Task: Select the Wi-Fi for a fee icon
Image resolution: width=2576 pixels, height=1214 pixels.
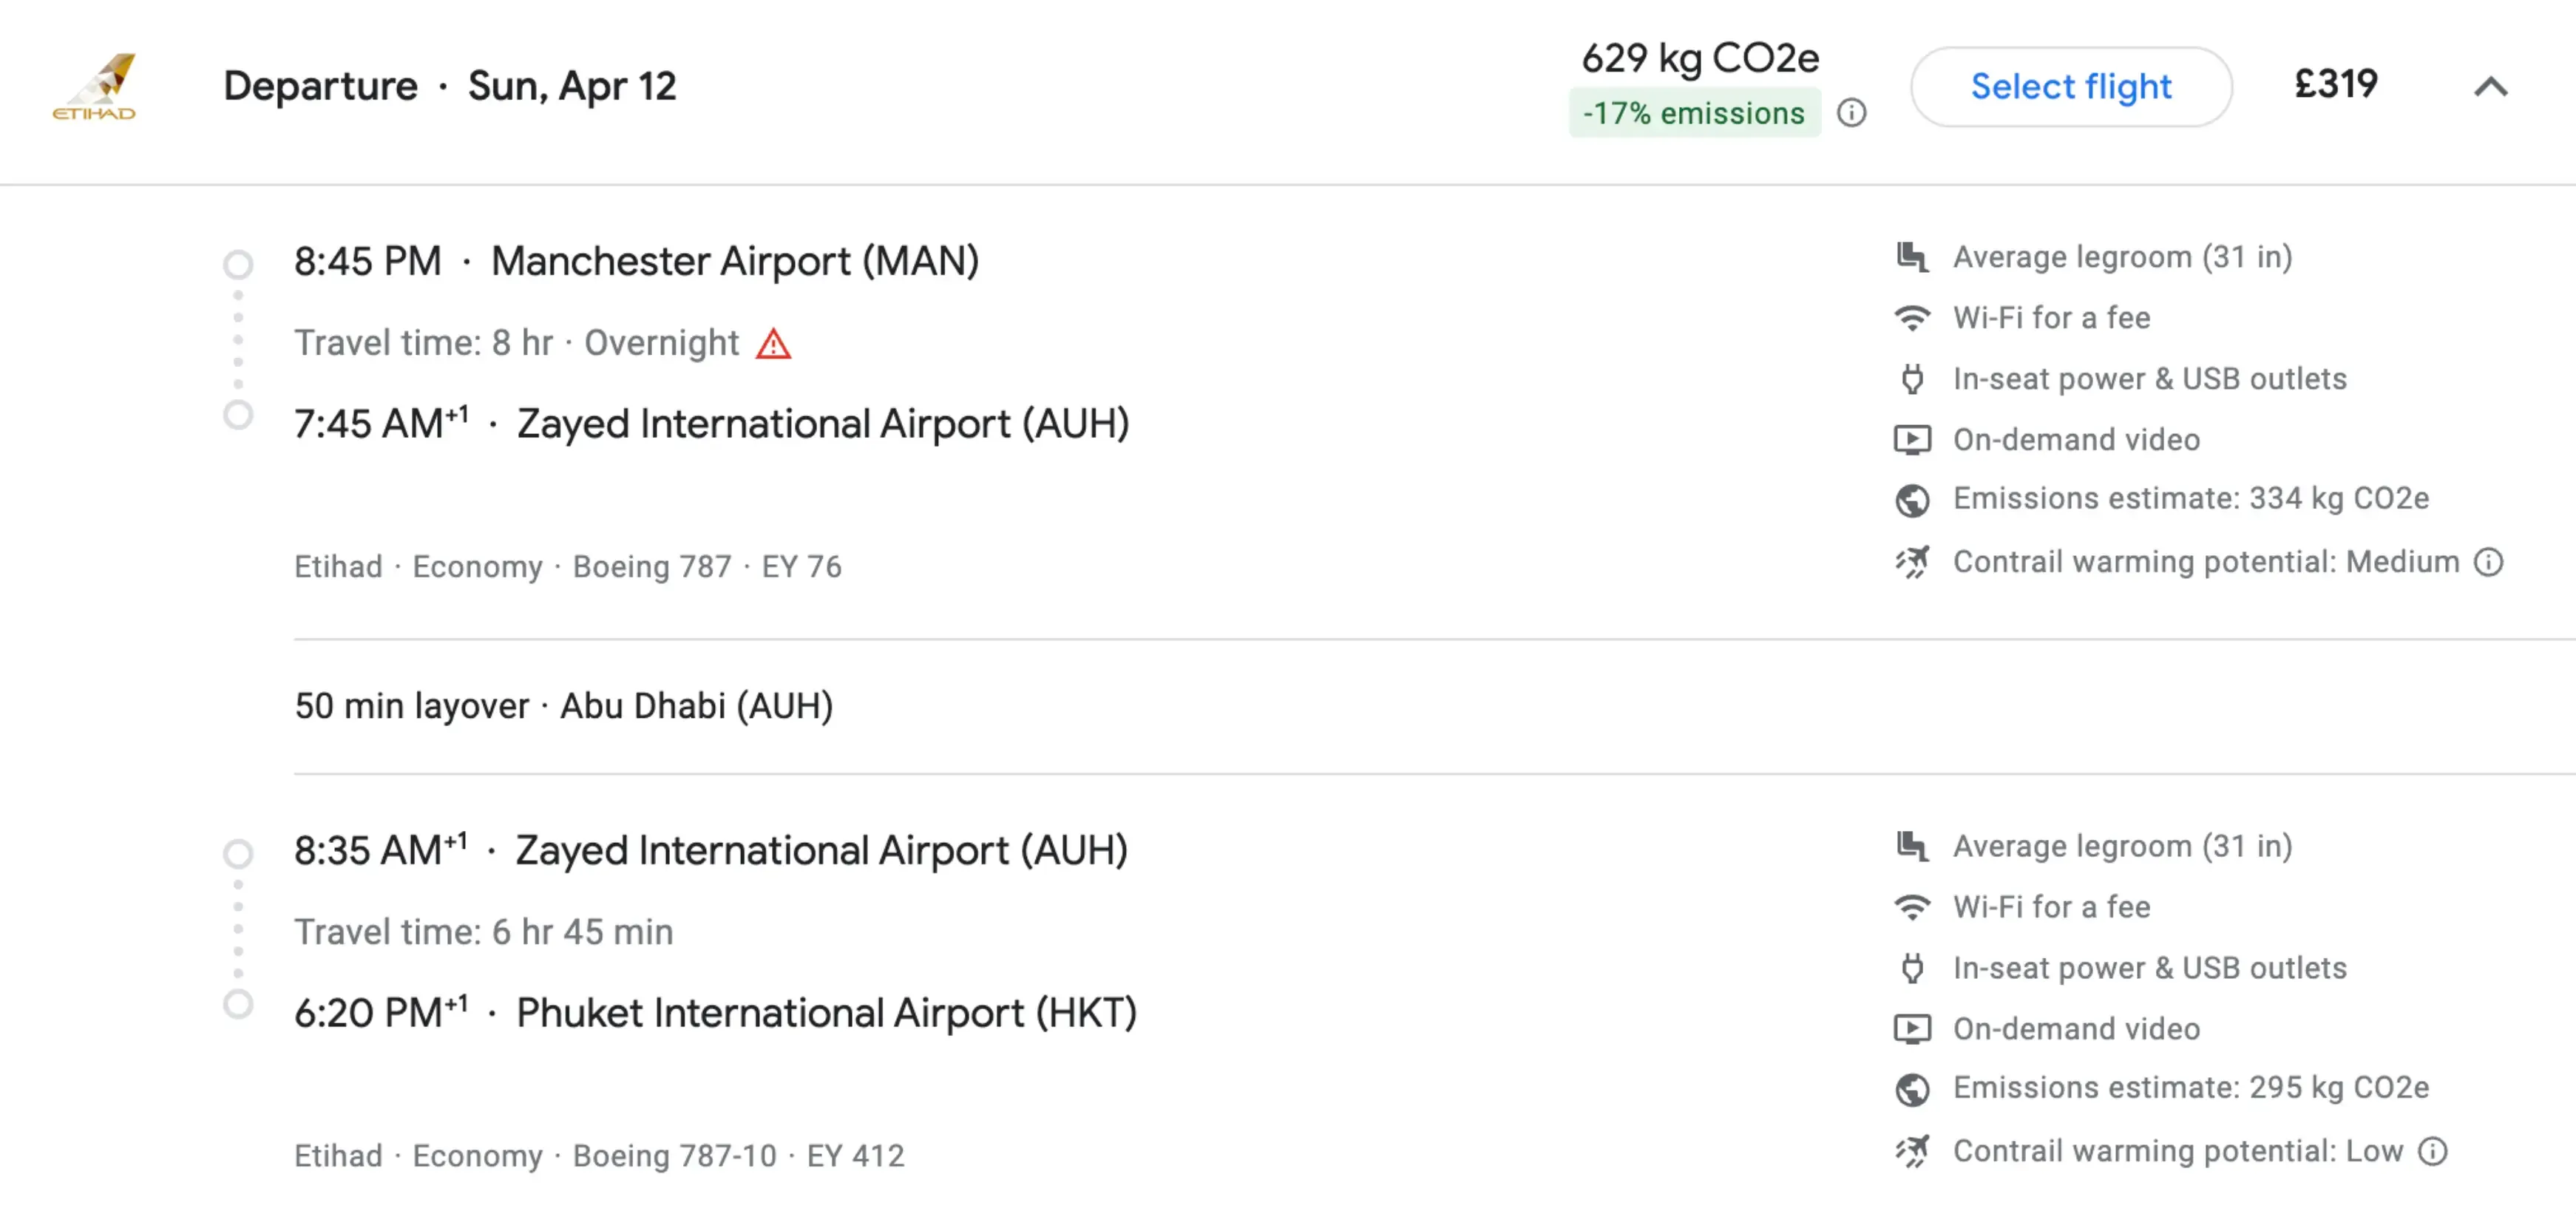Action: pyautogui.click(x=1914, y=318)
